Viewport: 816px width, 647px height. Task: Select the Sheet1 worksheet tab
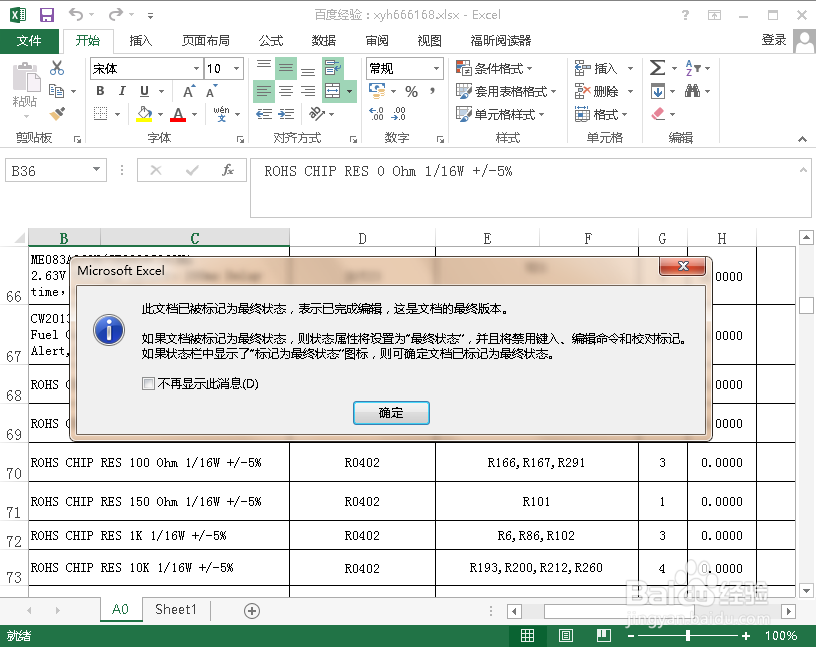(x=175, y=608)
